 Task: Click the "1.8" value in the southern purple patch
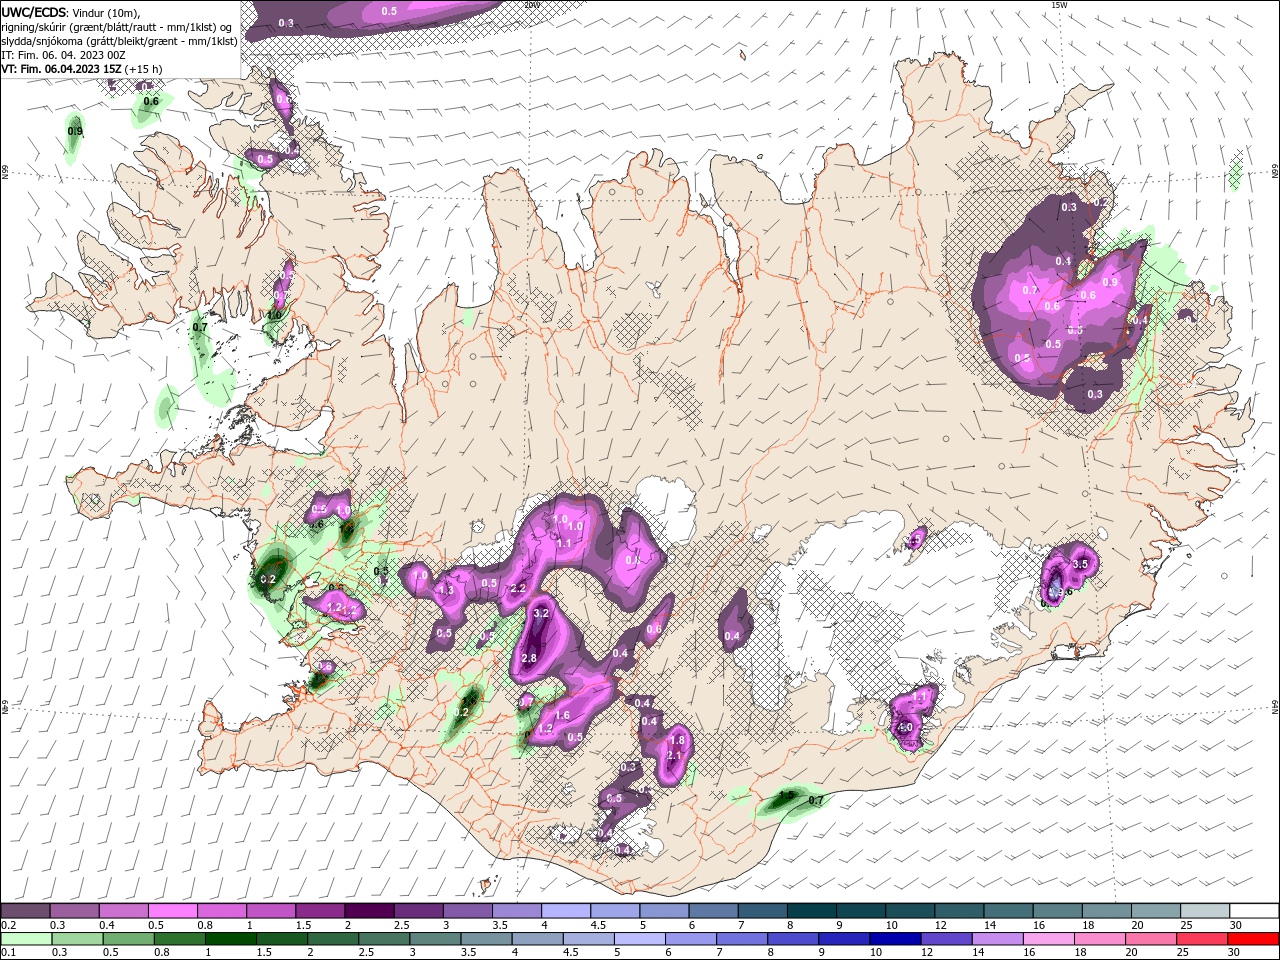pyautogui.click(x=677, y=740)
